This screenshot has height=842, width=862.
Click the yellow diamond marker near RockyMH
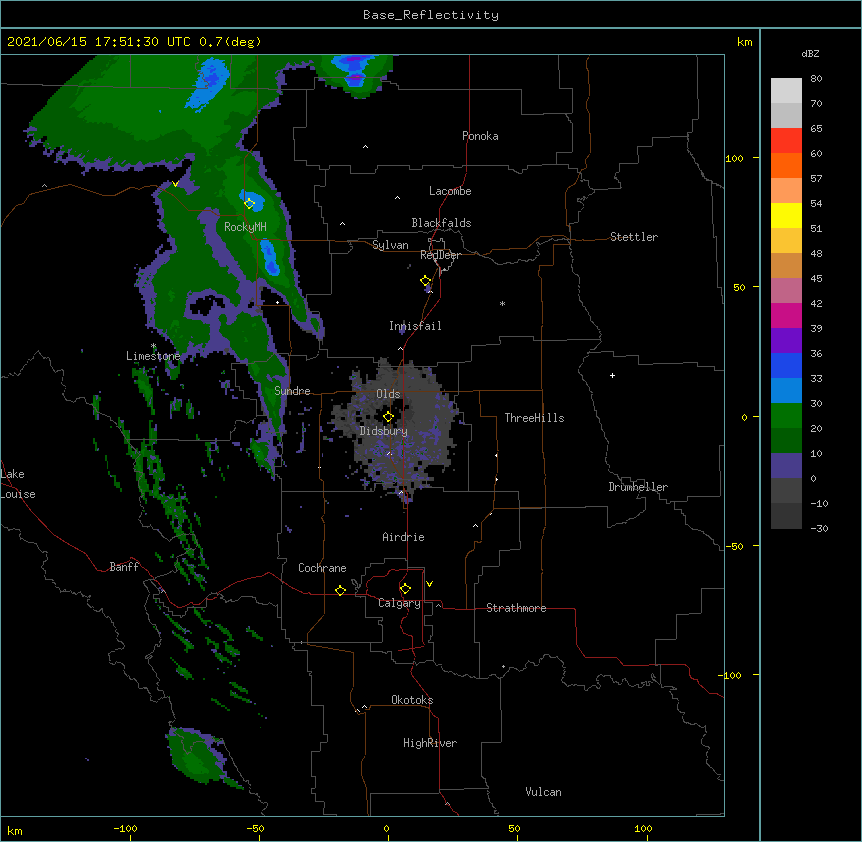tap(249, 204)
